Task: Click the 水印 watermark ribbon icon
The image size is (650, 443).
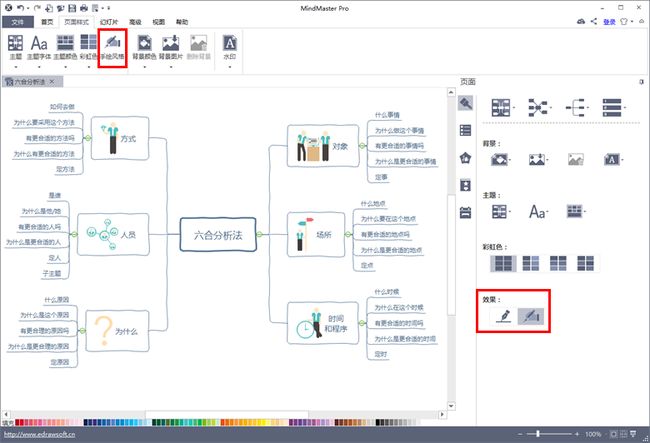Action: pyautogui.click(x=230, y=44)
